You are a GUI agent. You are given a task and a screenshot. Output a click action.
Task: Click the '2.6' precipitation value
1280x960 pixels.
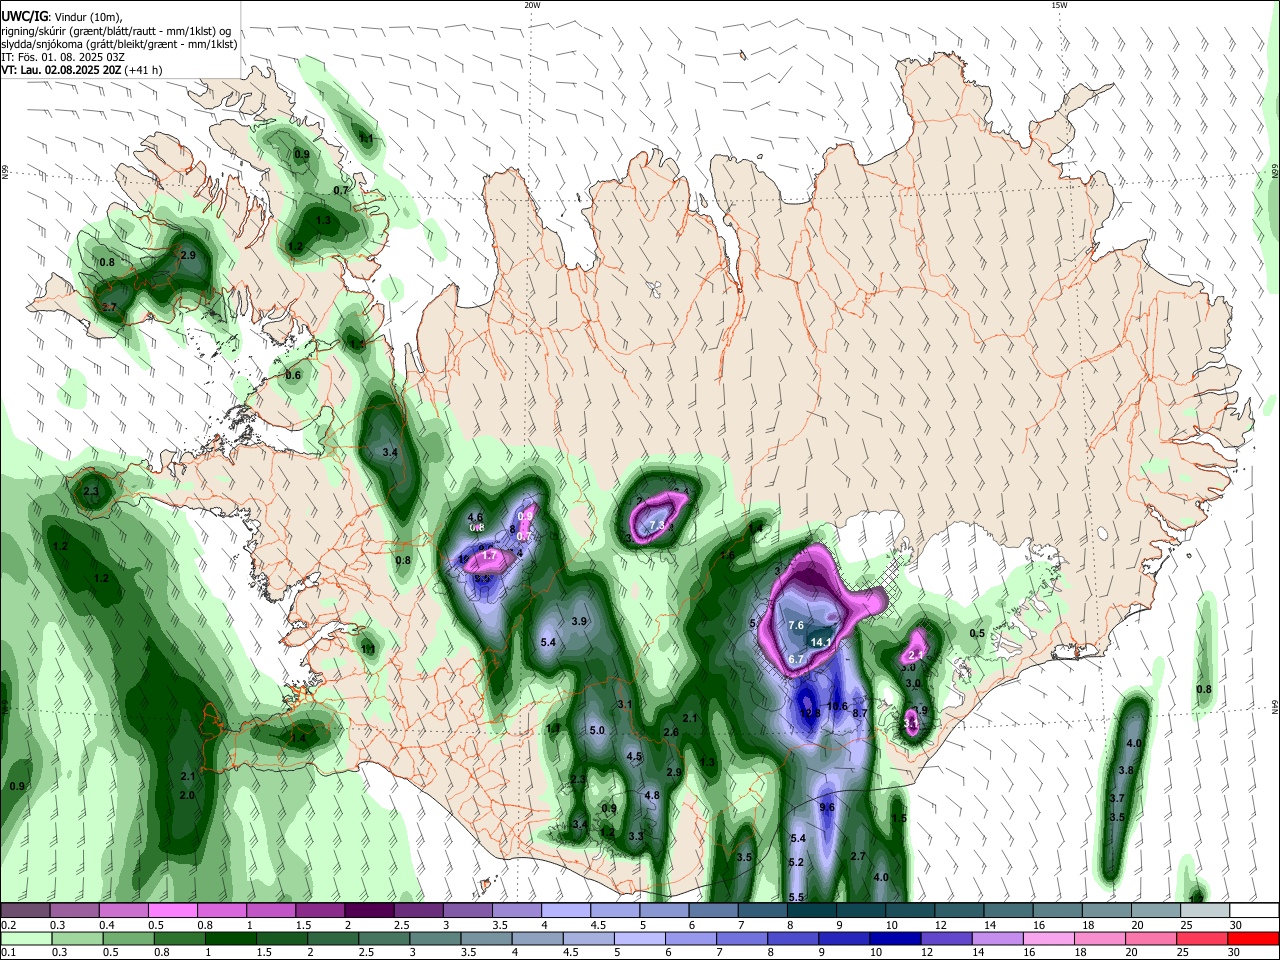click(671, 732)
